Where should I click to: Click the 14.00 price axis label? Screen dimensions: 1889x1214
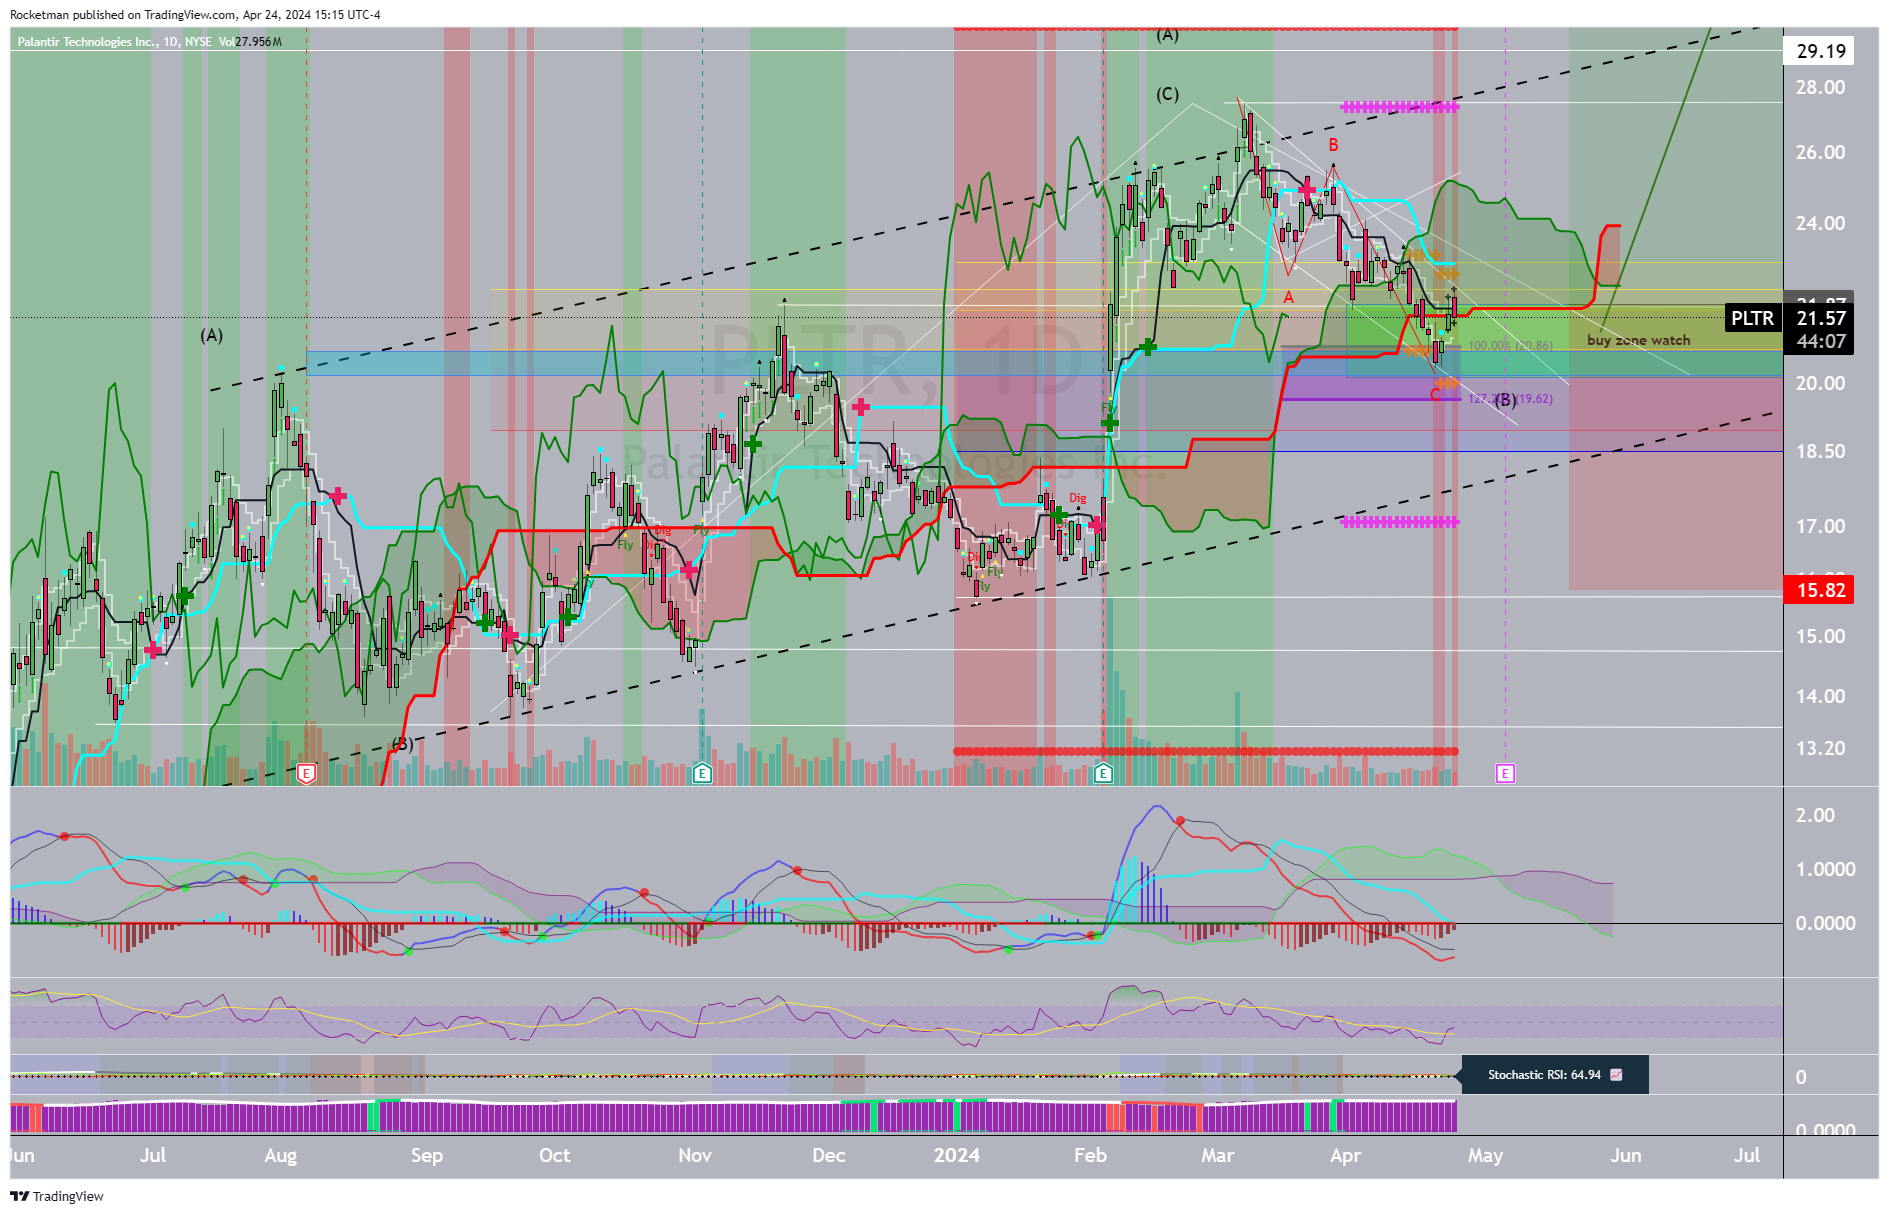click(1820, 696)
